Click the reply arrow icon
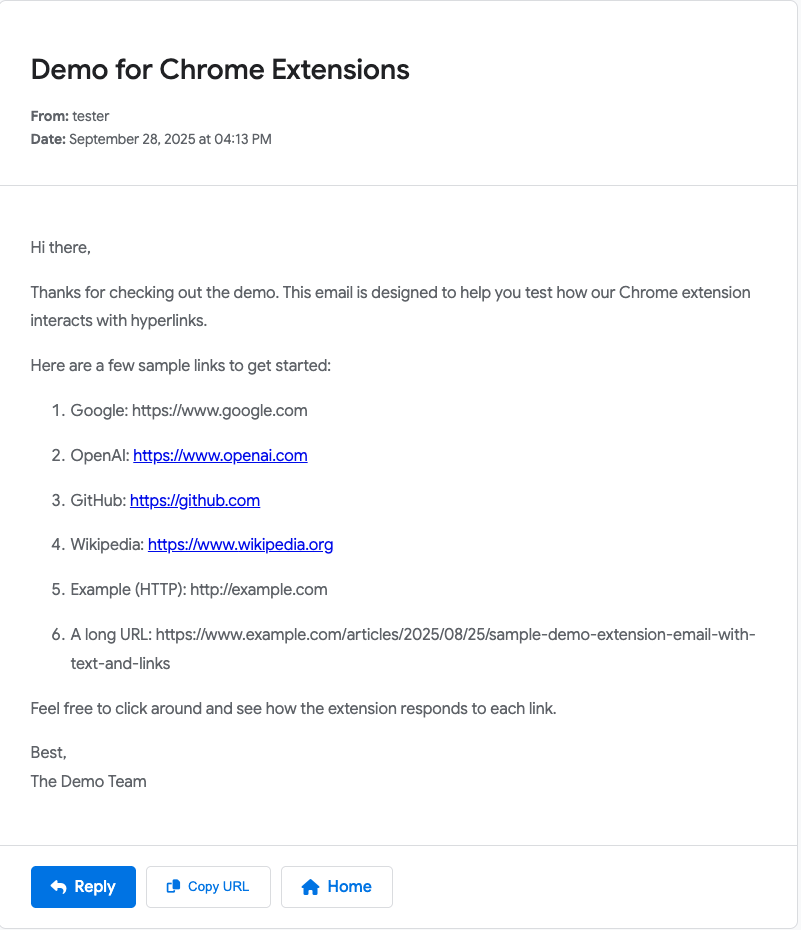The height and width of the screenshot is (930, 801). 59,887
